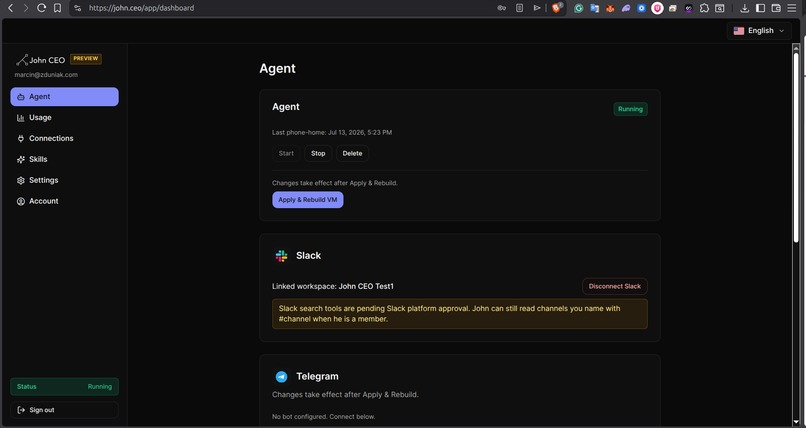Click the marcin@zduniak.com email text

(x=46, y=75)
